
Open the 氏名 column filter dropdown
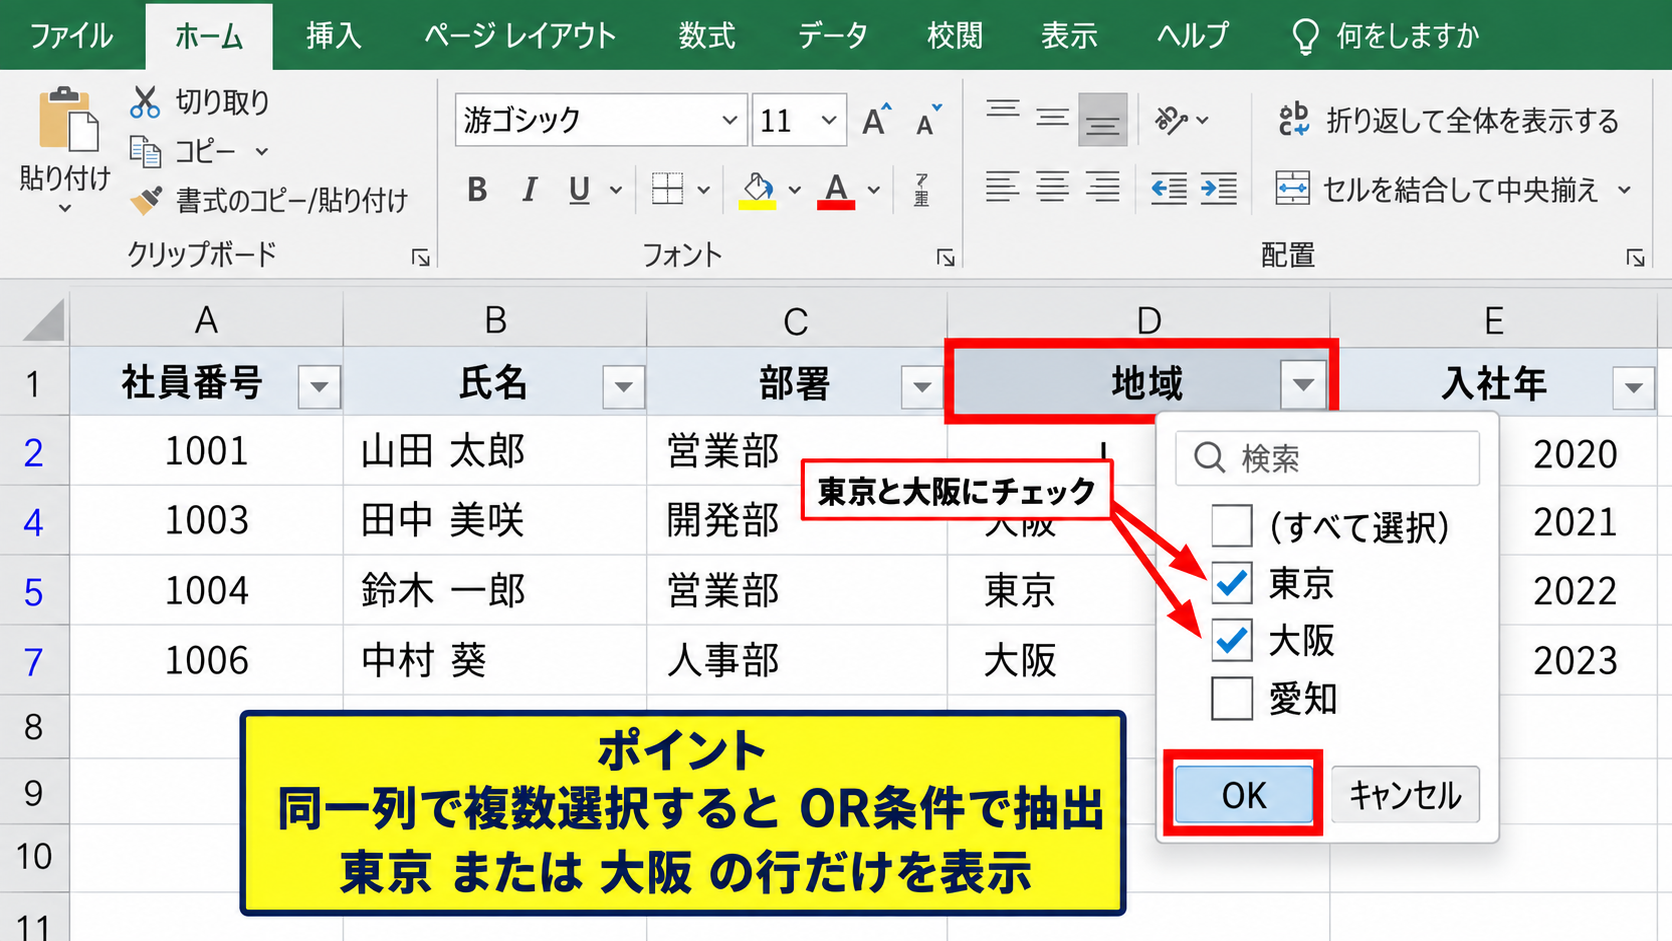(623, 386)
